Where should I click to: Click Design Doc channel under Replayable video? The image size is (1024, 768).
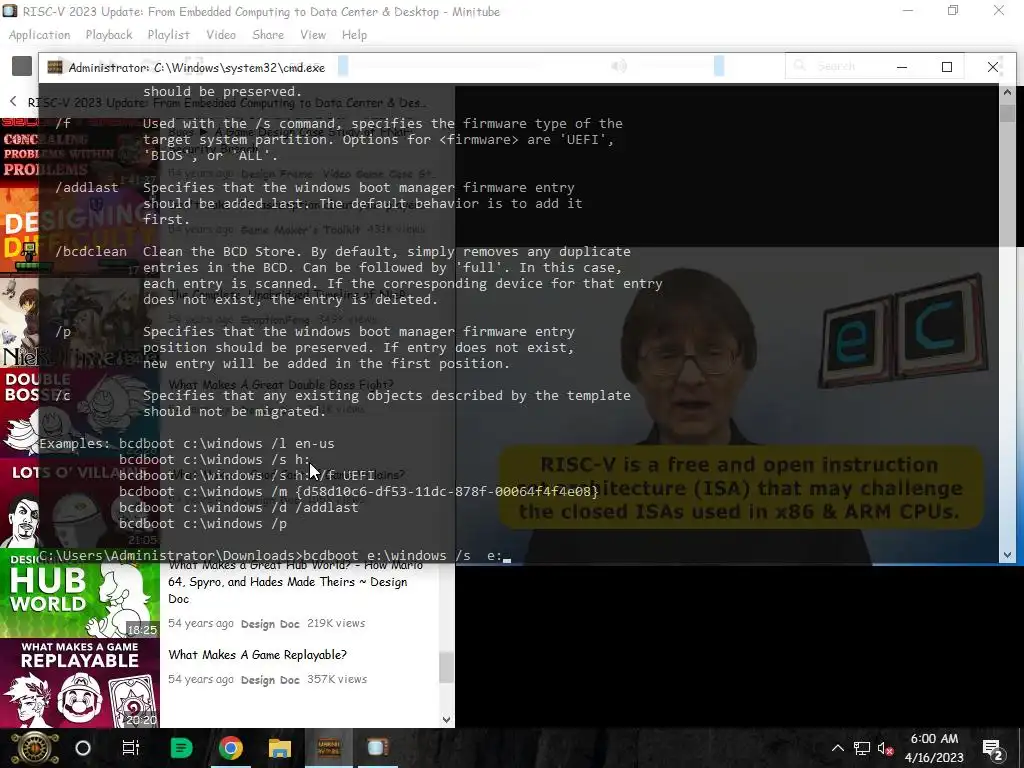click(x=270, y=680)
